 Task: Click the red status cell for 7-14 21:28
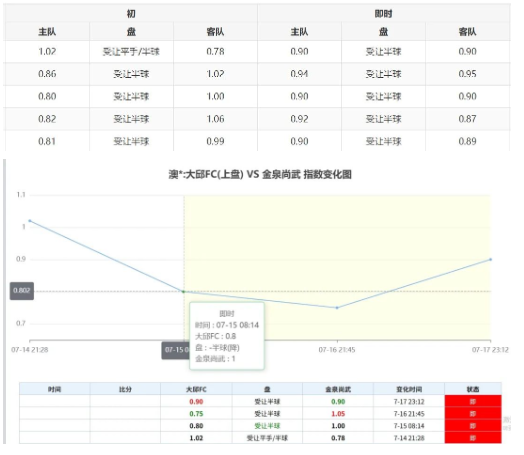pyautogui.click(x=473, y=438)
